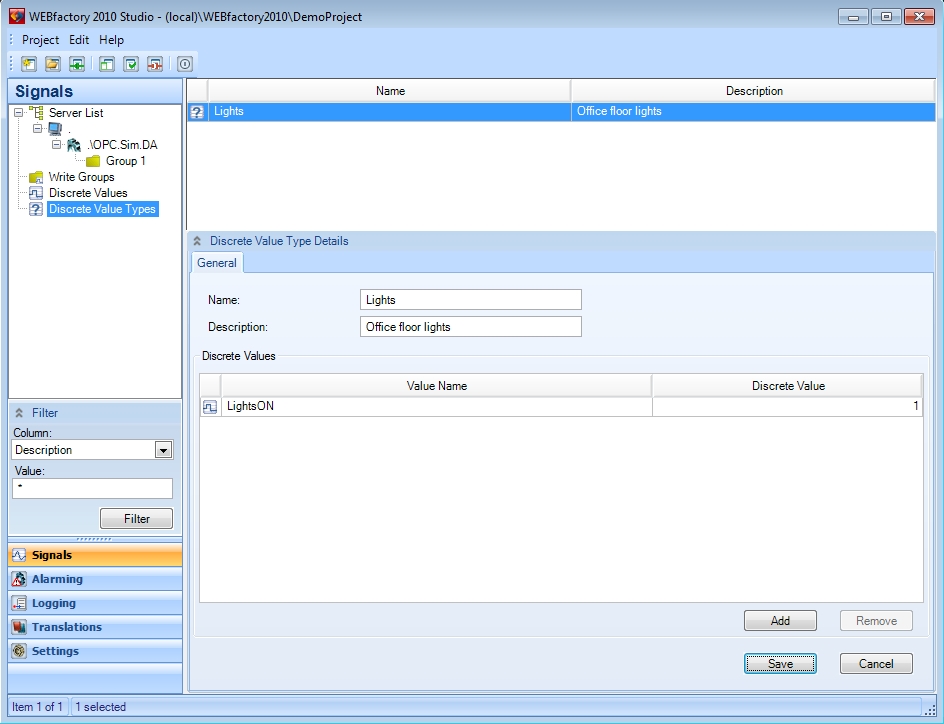This screenshot has width=944, height=724.
Task: Collapse the Discrete Value Type Details panel
Action: point(197,241)
